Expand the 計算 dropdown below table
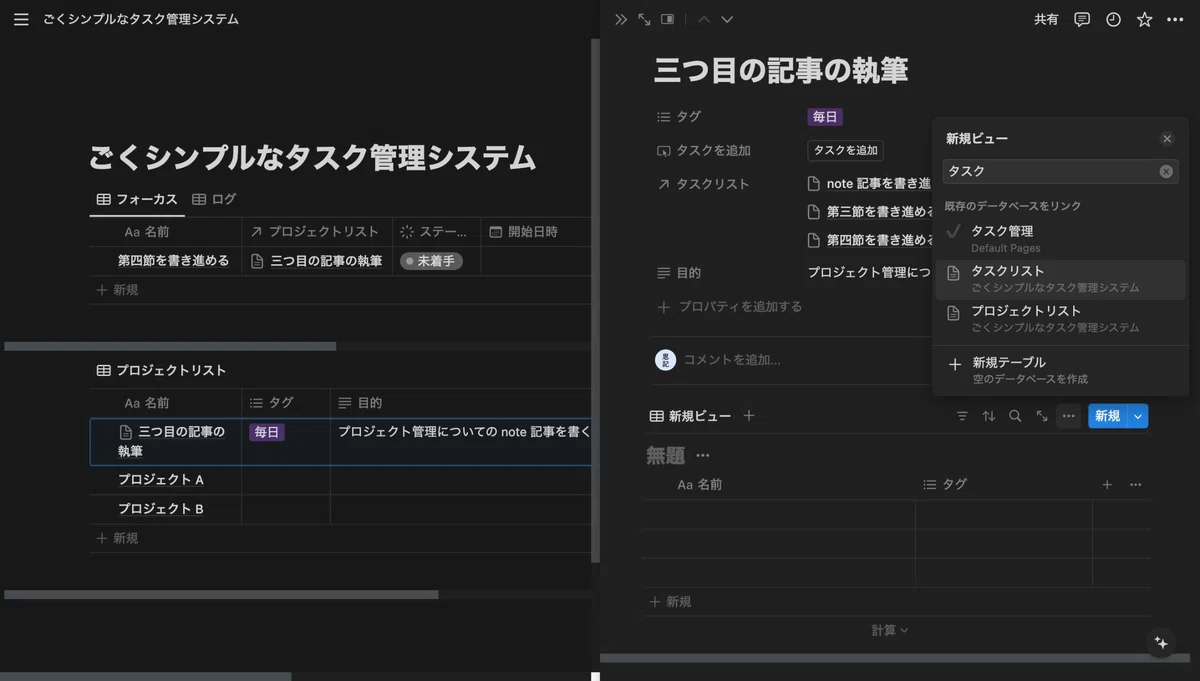The width and height of the screenshot is (1200, 681). click(x=890, y=630)
